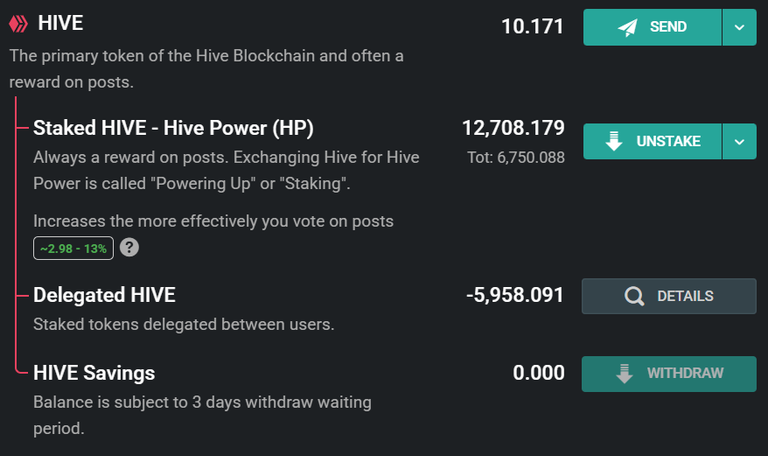This screenshot has width=768, height=456.
Task: Expand the SEND dropdown chevron
Action: 740,27
